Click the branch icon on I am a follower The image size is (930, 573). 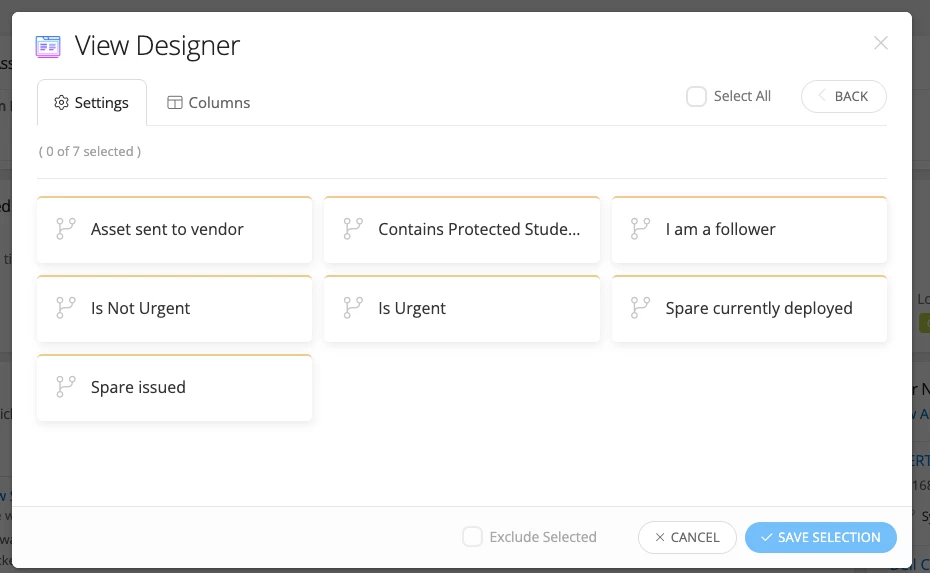[x=641, y=229]
